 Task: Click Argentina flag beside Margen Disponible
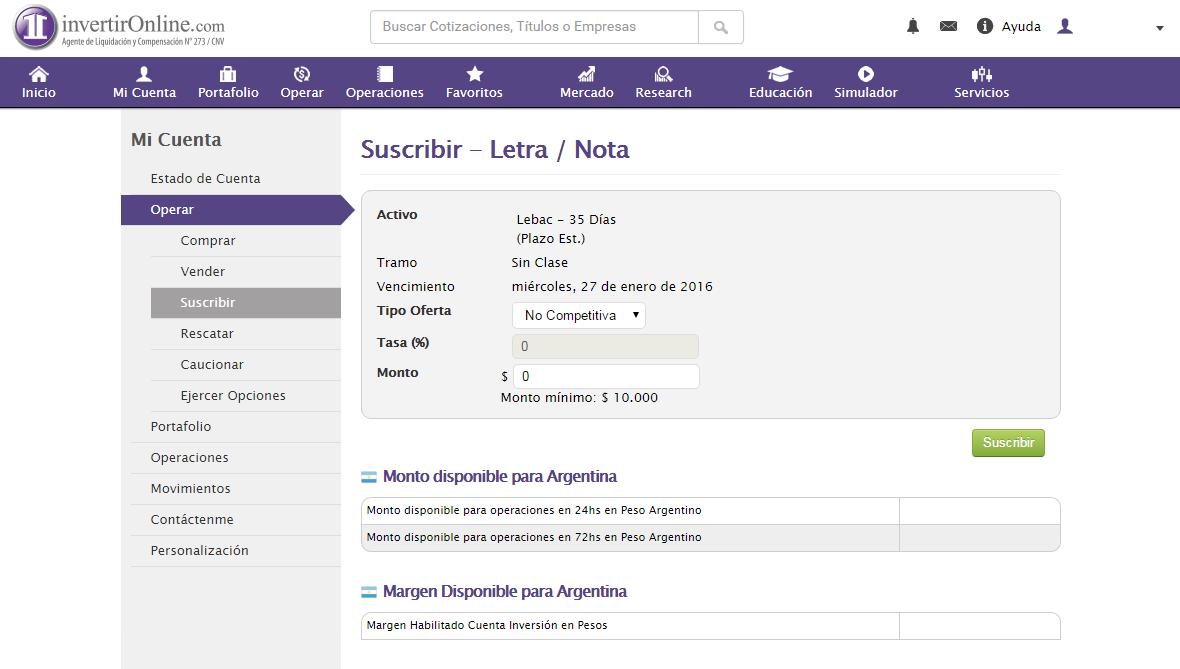pyautogui.click(x=369, y=592)
